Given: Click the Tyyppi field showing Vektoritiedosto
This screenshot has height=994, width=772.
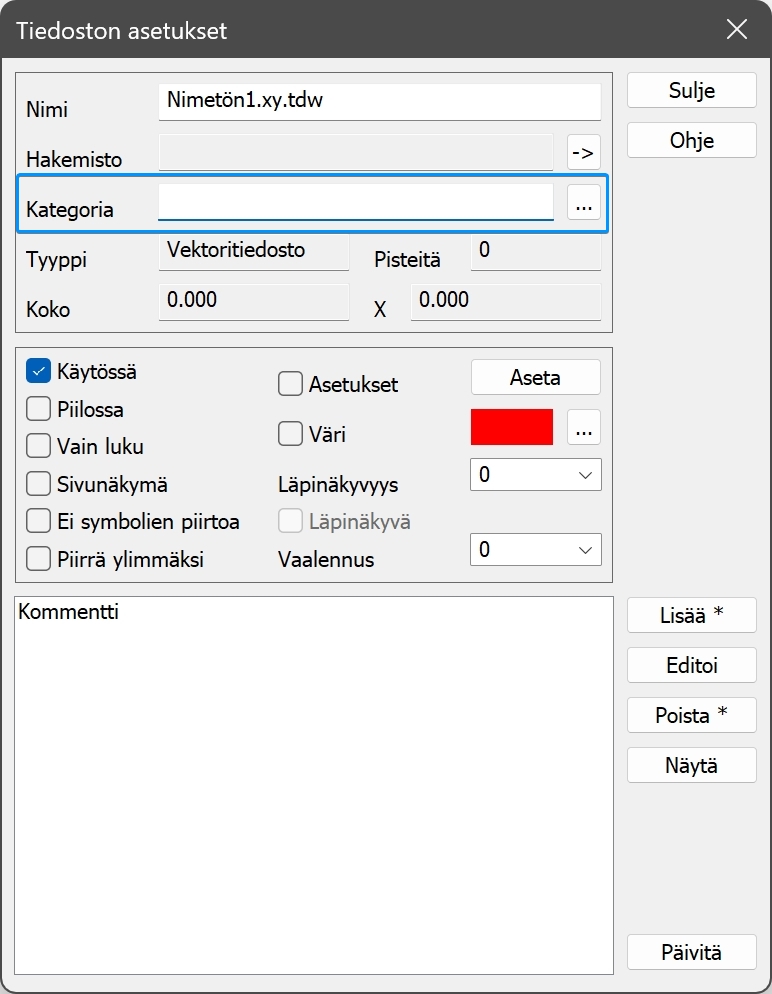Looking at the screenshot, I should tap(254, 252).
